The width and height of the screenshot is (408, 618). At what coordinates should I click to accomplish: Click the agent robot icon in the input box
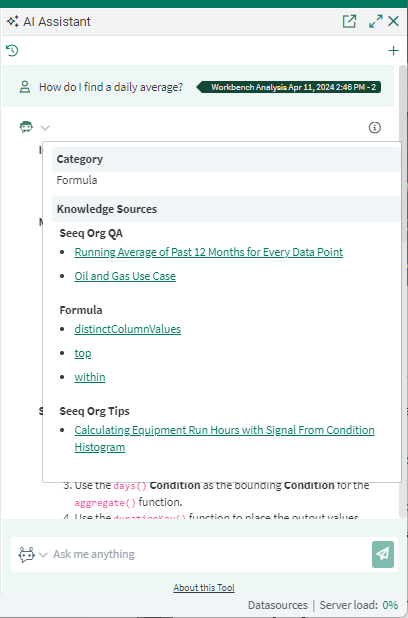[x=26, y=555]
